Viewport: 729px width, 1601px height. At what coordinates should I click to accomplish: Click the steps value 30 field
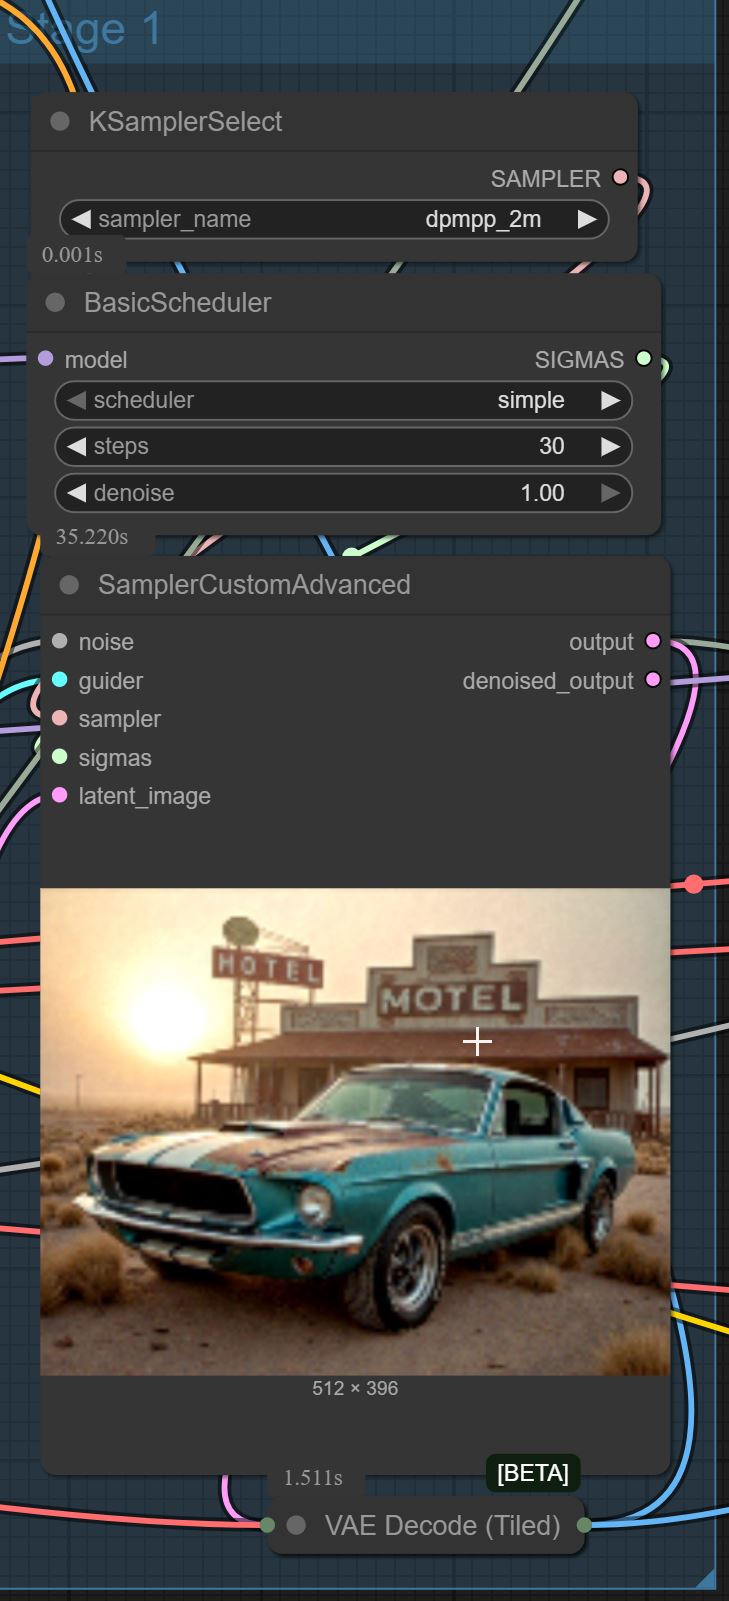click(343, 446)
